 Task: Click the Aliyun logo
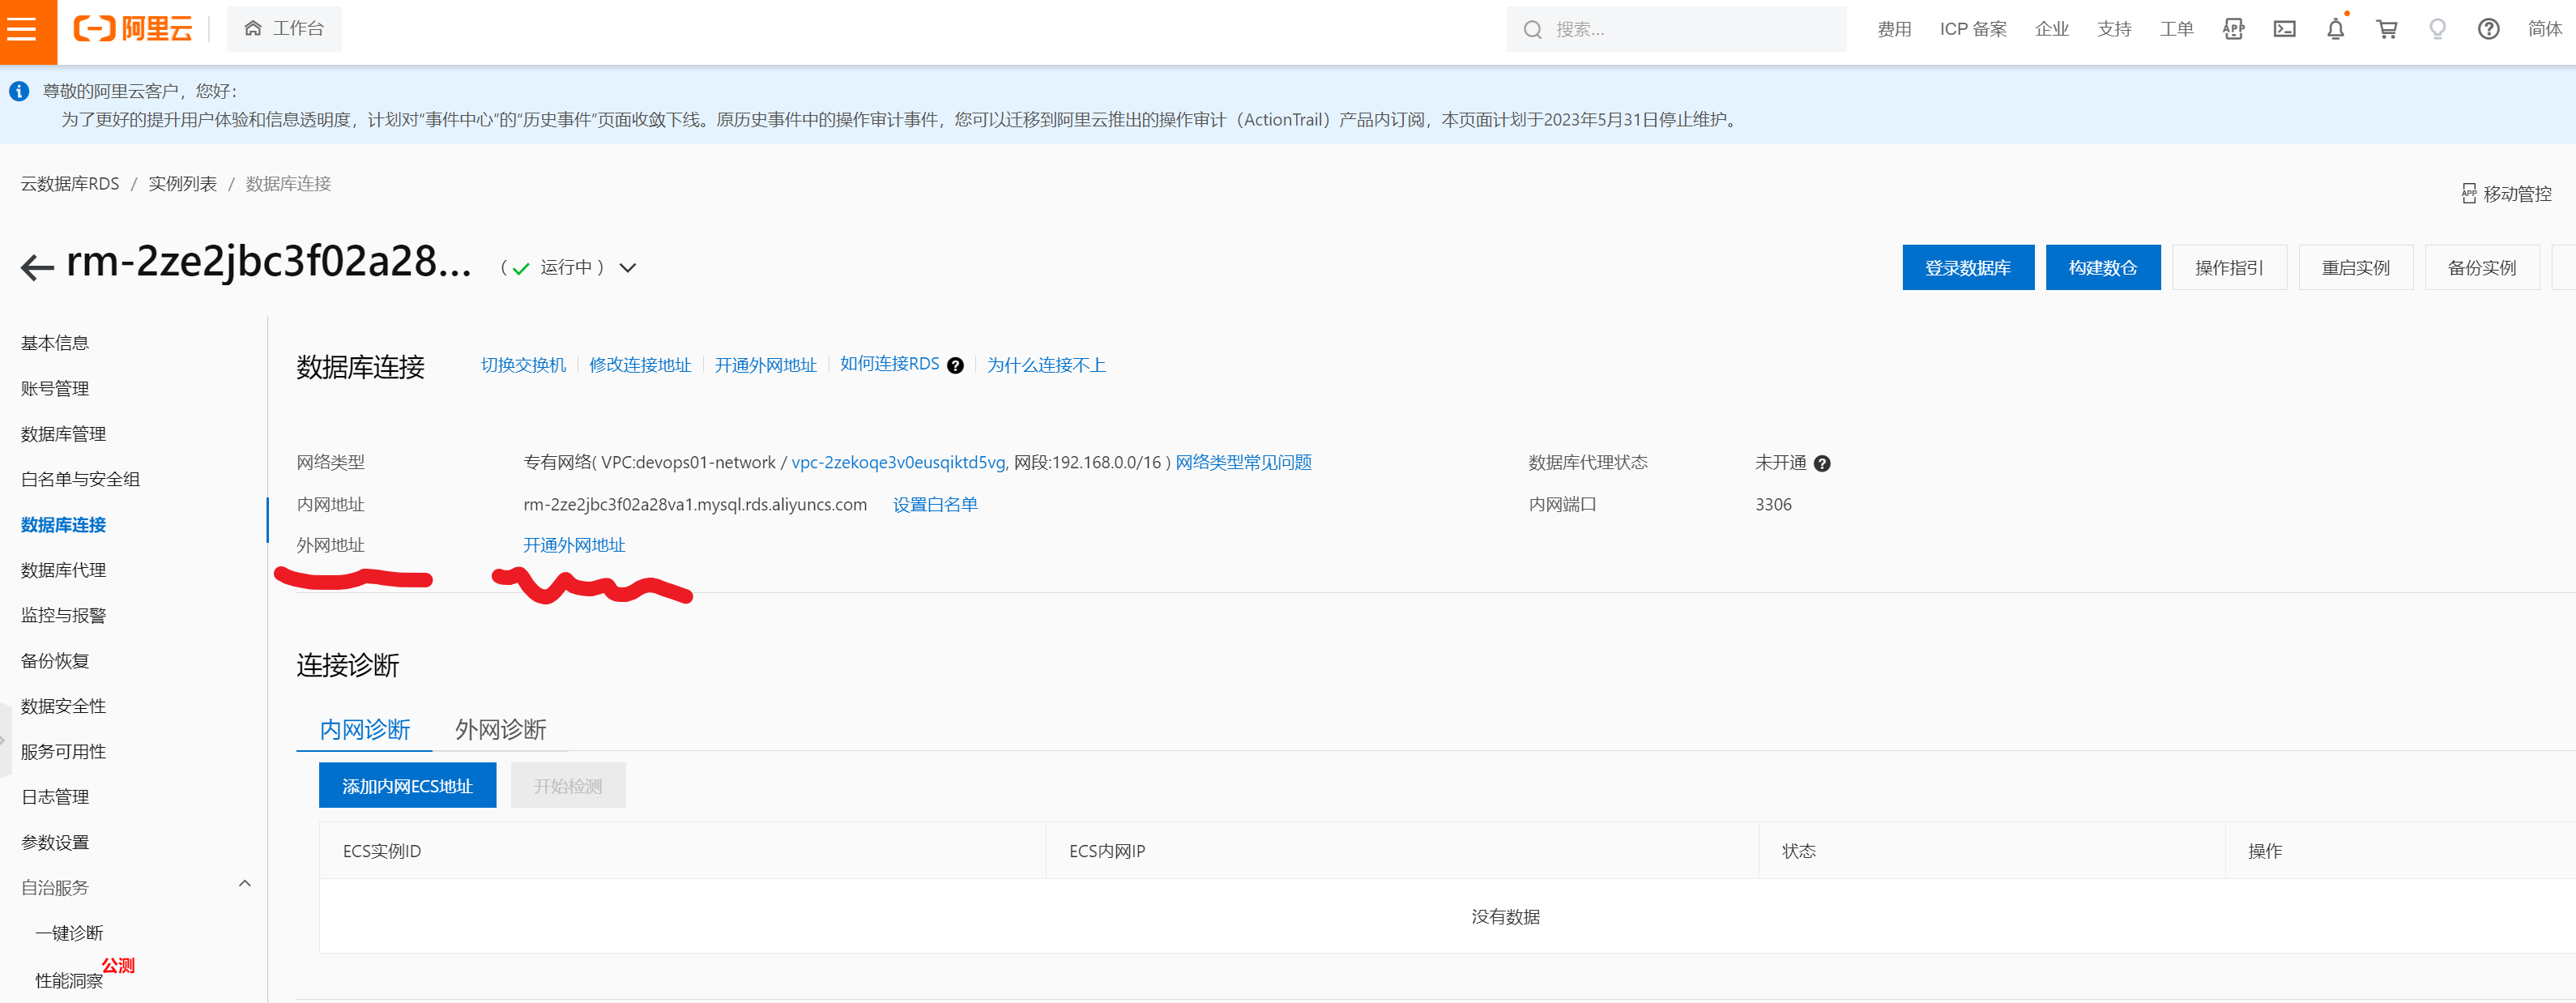[132, 29]
